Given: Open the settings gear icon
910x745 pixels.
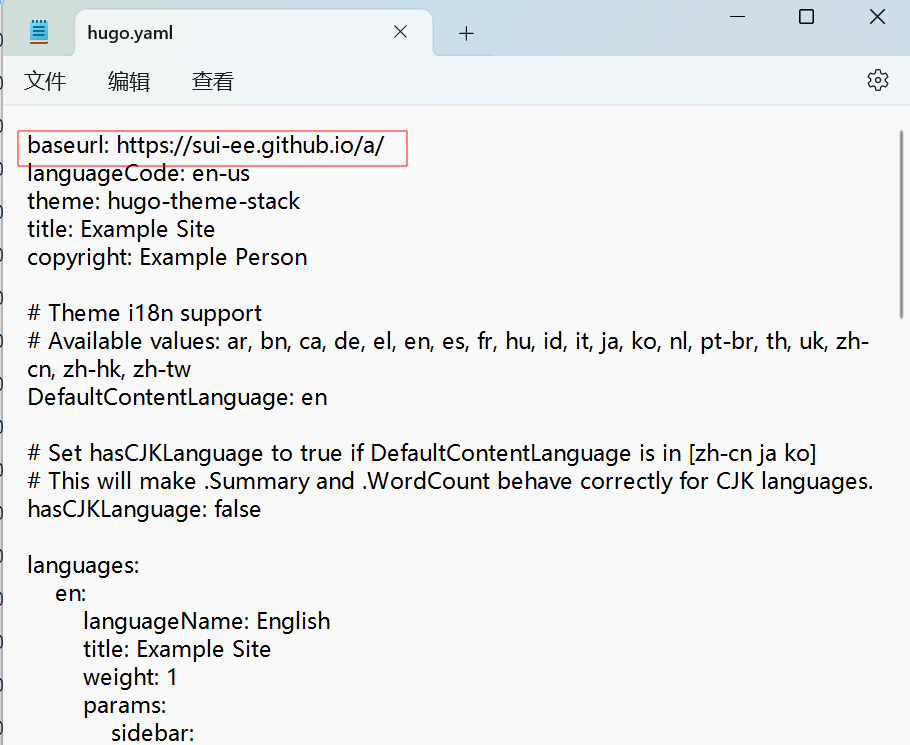Looking at the screenshot, I should pyautogui.click(x=878, y=80).
